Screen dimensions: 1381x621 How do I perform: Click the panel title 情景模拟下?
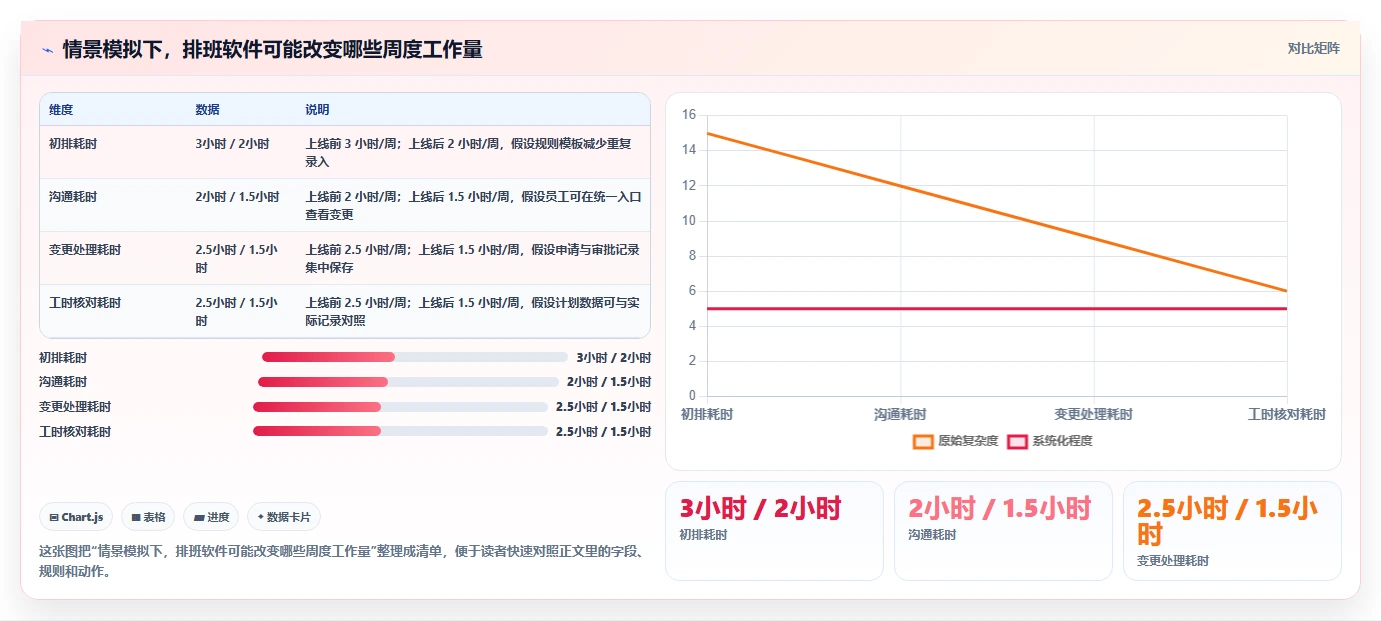[x=272, y=50]
